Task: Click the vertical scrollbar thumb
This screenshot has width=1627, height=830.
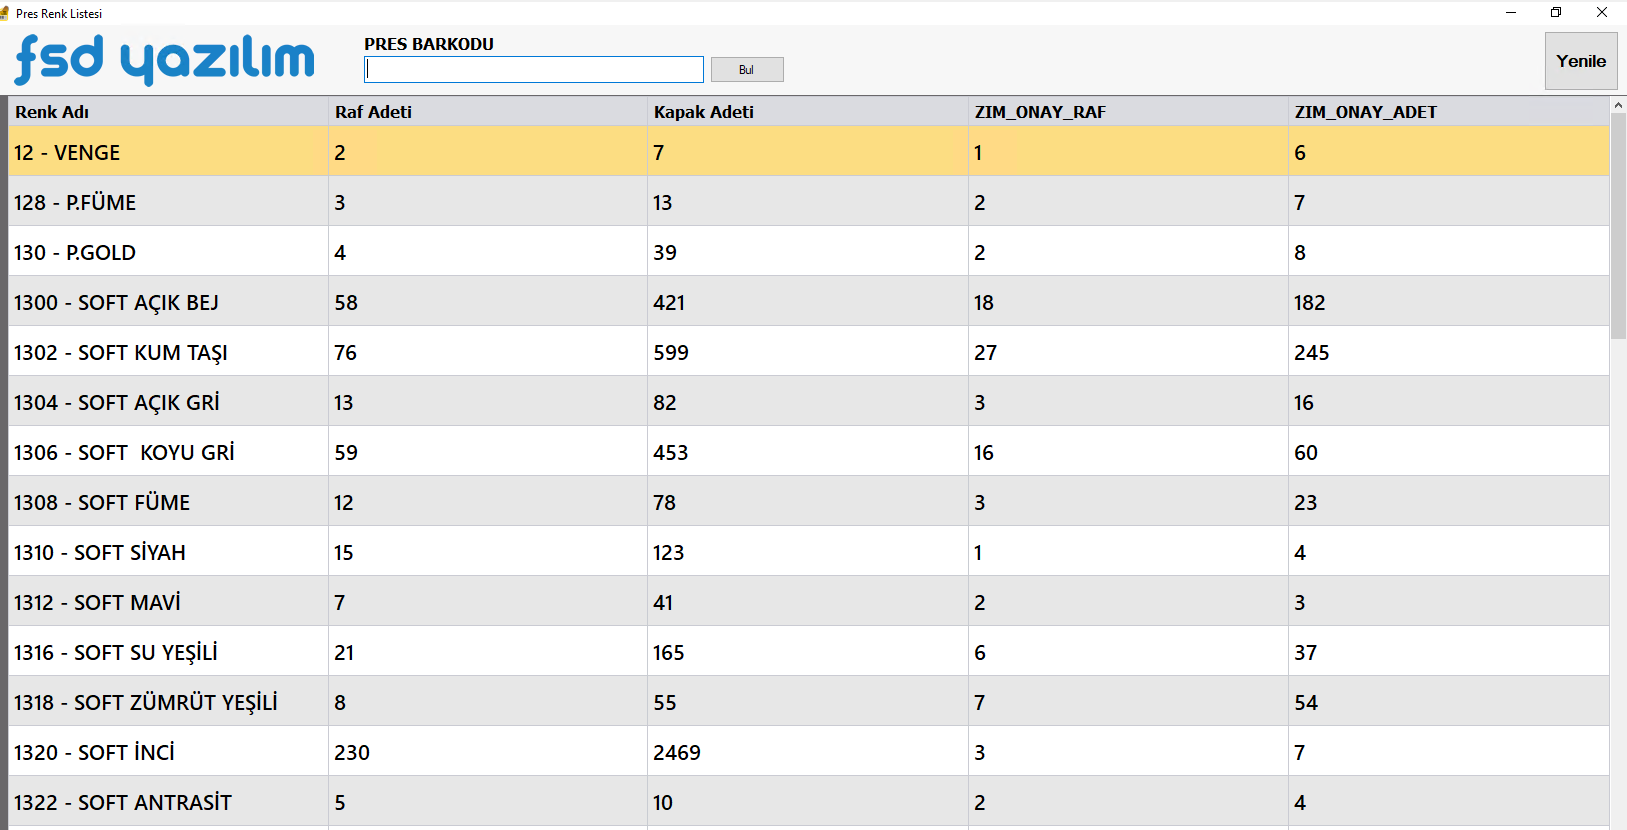Action: tap(1618, 225)
